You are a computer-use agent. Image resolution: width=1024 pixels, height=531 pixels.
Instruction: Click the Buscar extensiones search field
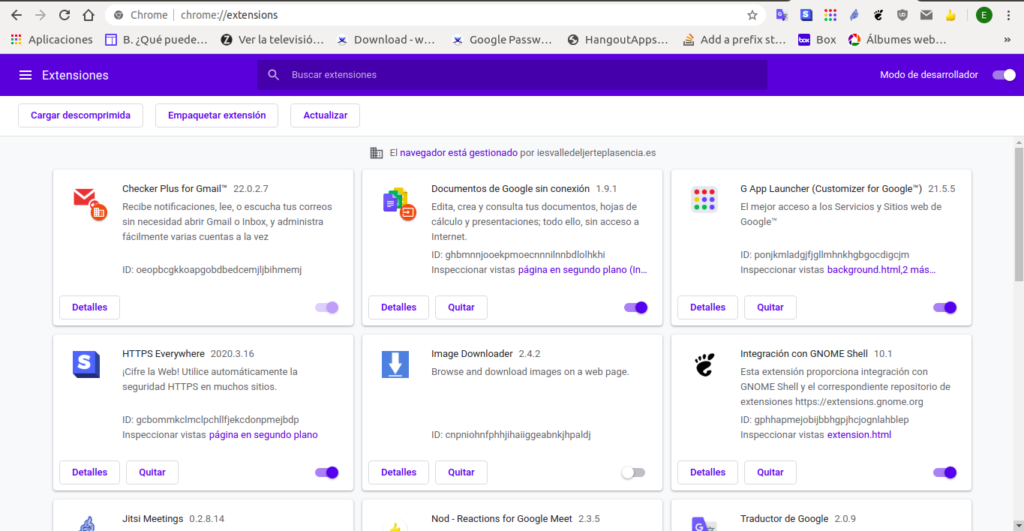(512, 74)
